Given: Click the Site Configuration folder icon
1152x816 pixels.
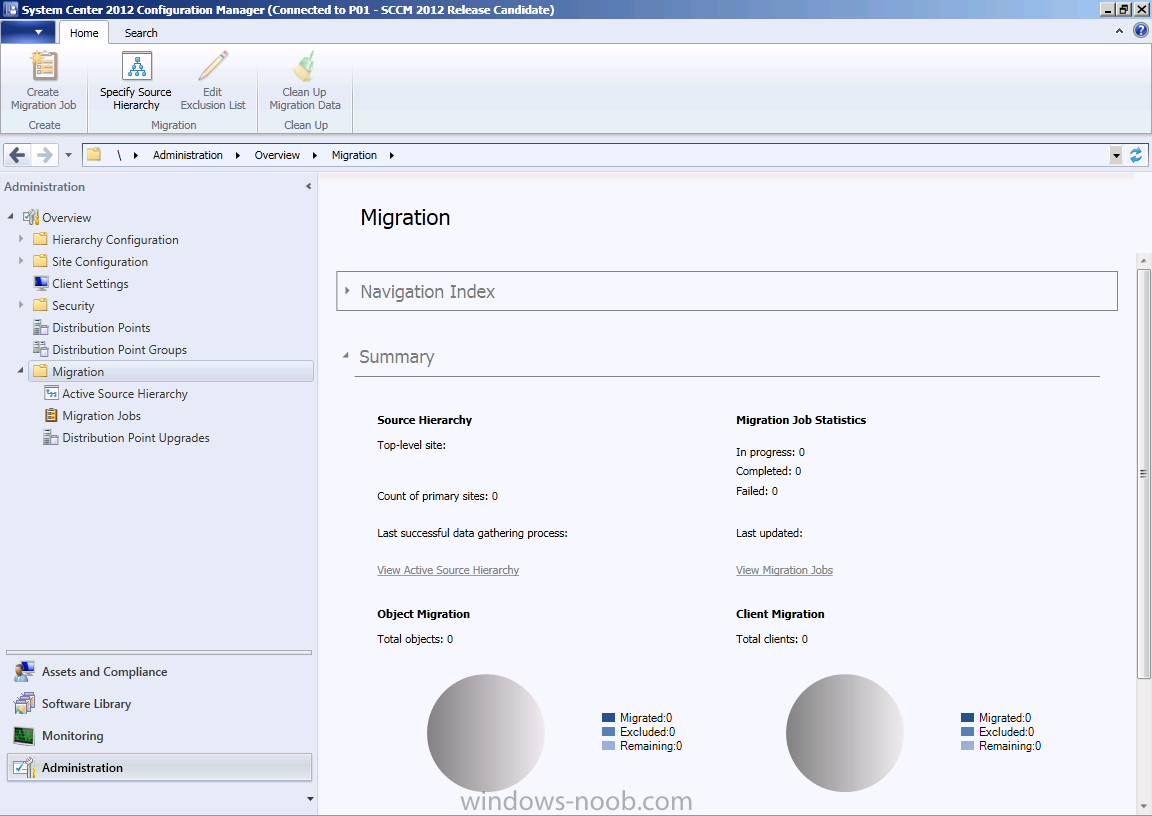Looking at the screenshot, I should click(x=40, y=261).
